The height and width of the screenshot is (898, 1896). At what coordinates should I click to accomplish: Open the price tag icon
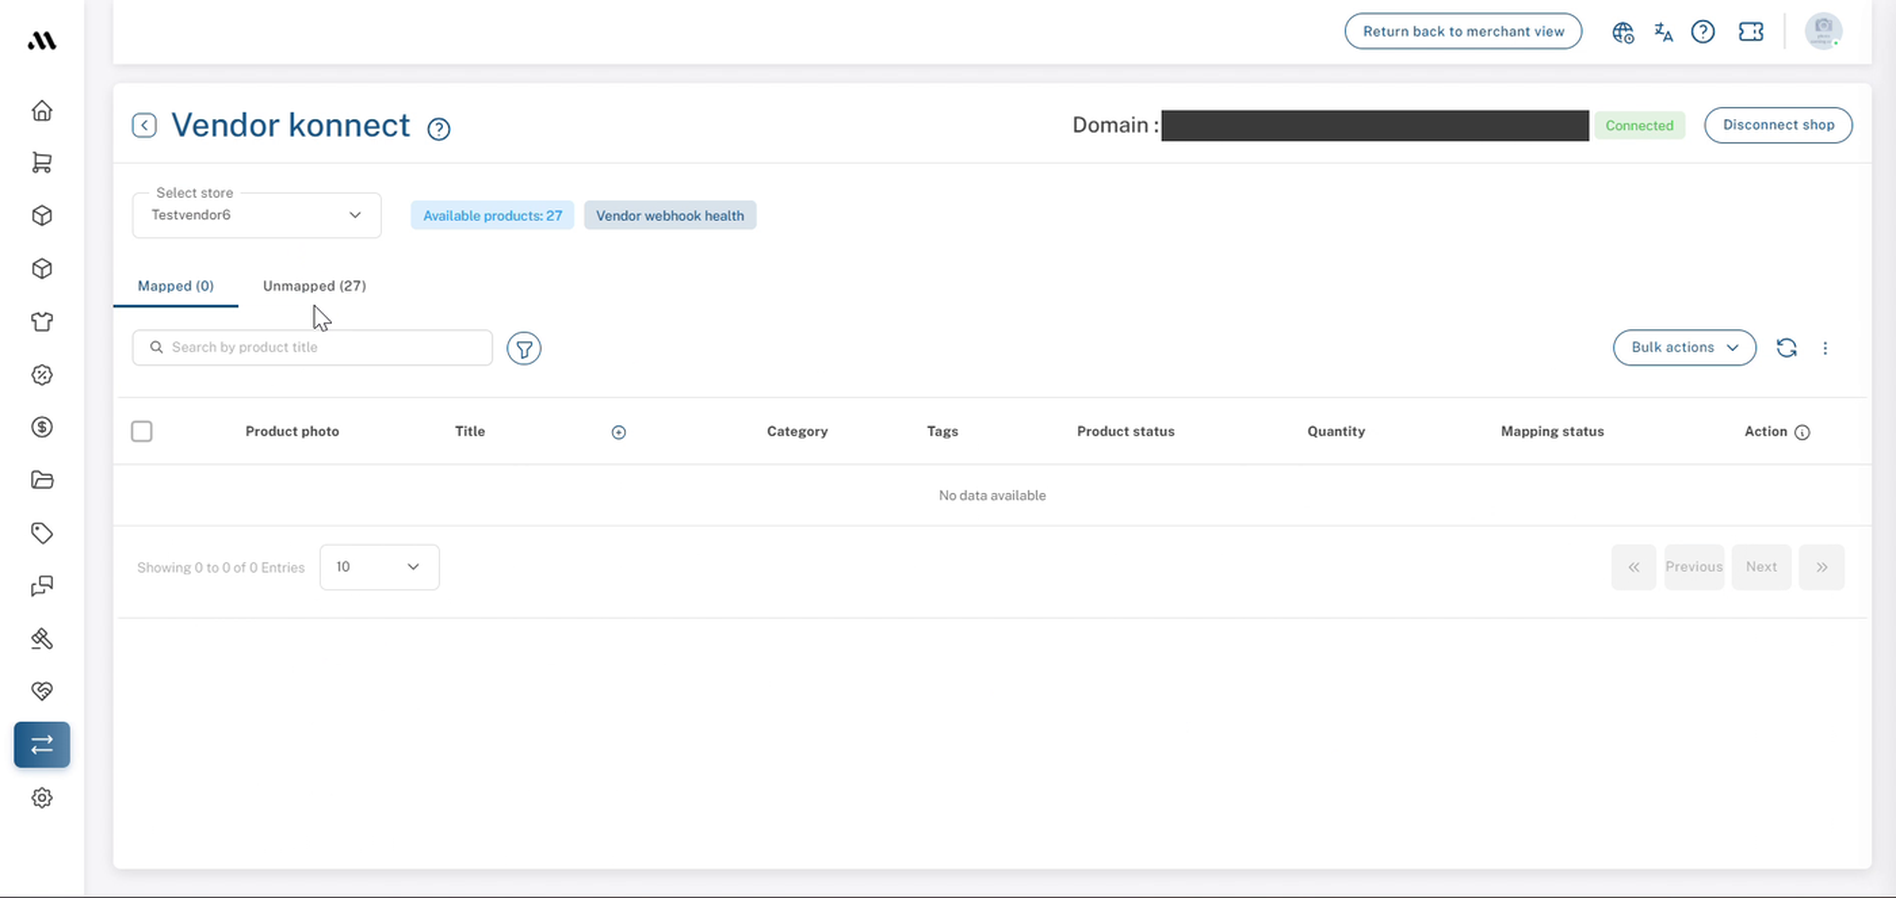[42, 533]
